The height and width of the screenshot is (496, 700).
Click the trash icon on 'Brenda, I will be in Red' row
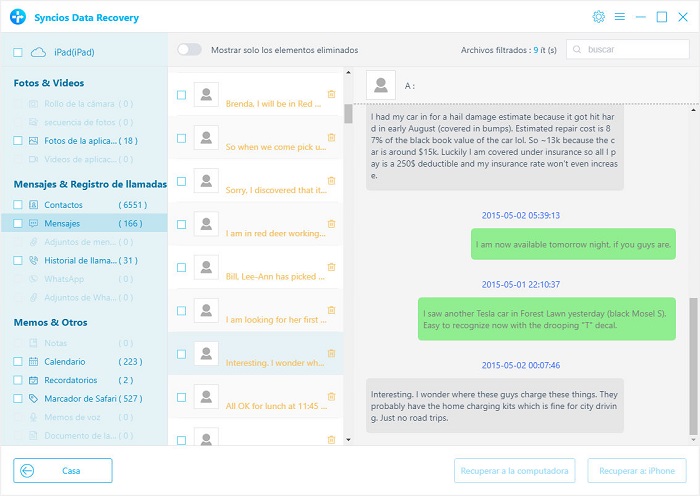pos(331,94)
